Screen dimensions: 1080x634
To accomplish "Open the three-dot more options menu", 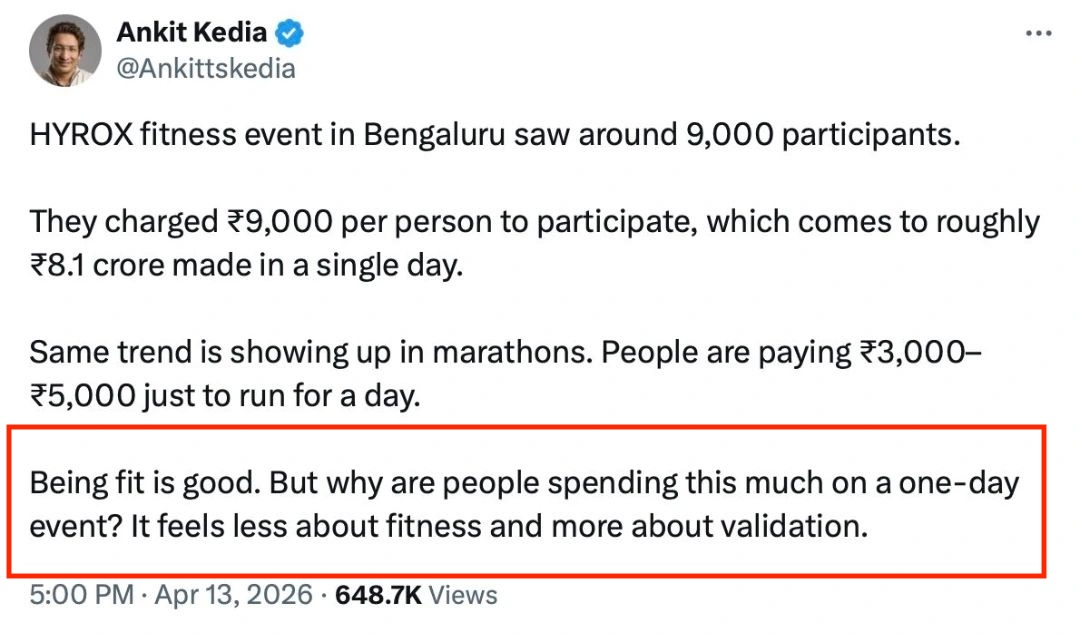I will tap(1038, 33).
